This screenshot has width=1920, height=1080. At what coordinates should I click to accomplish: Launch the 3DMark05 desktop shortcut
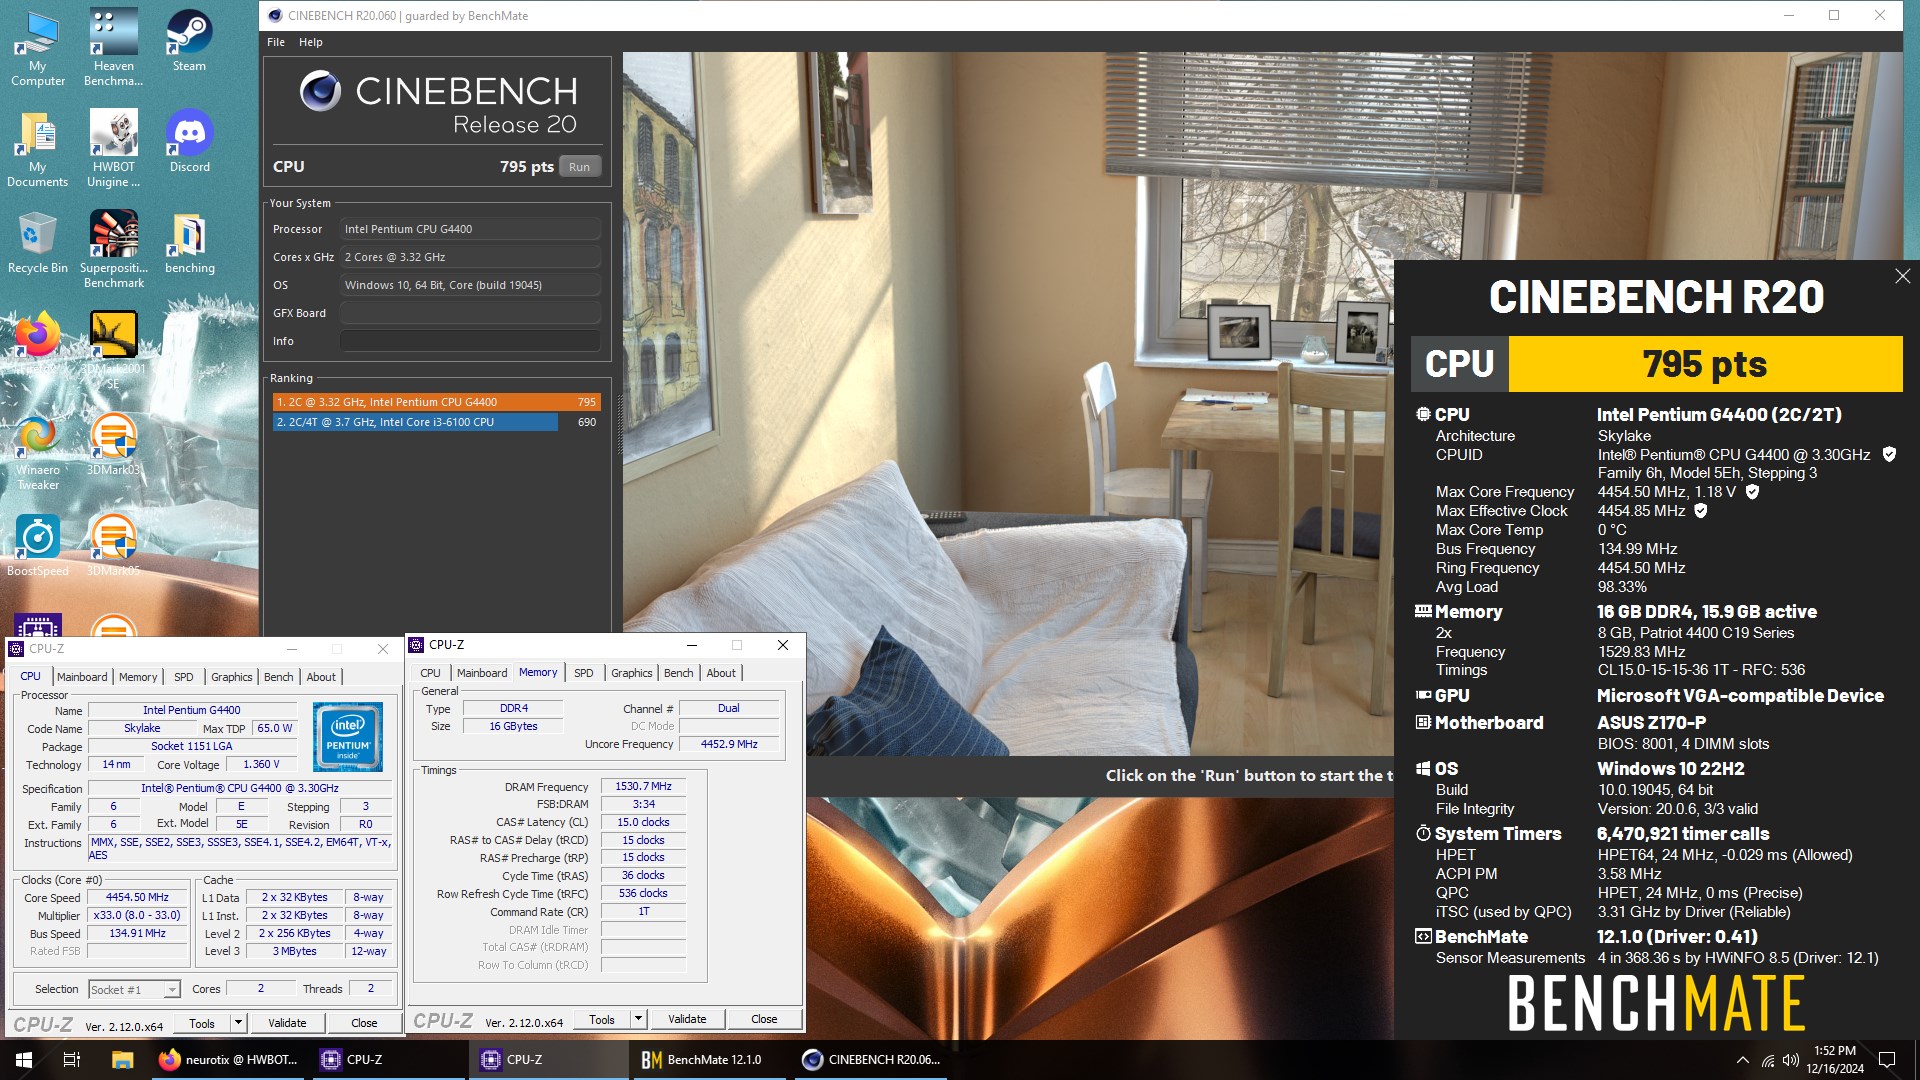tap(113, 546)
